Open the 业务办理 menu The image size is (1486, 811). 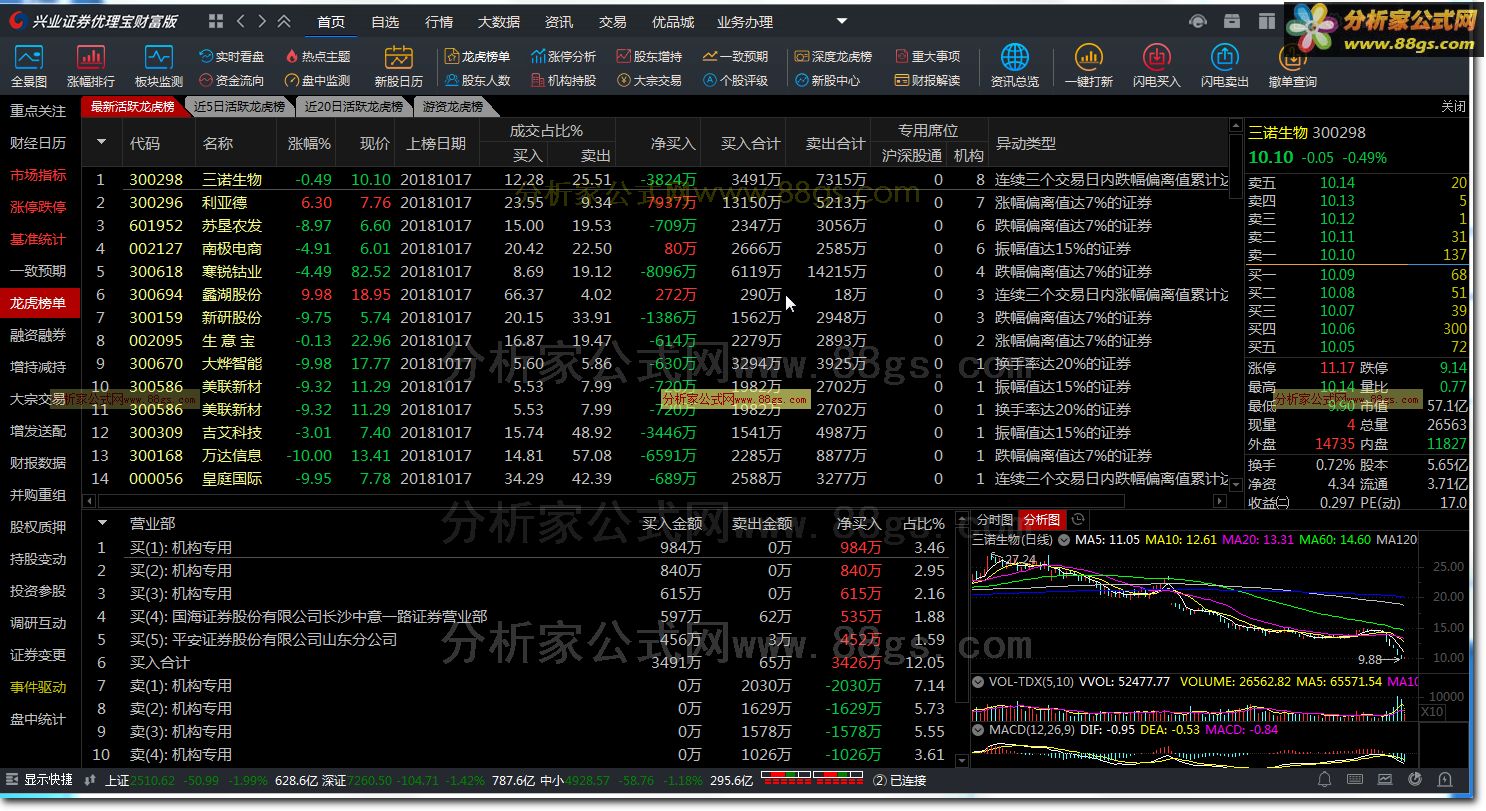tap(745, 21)
